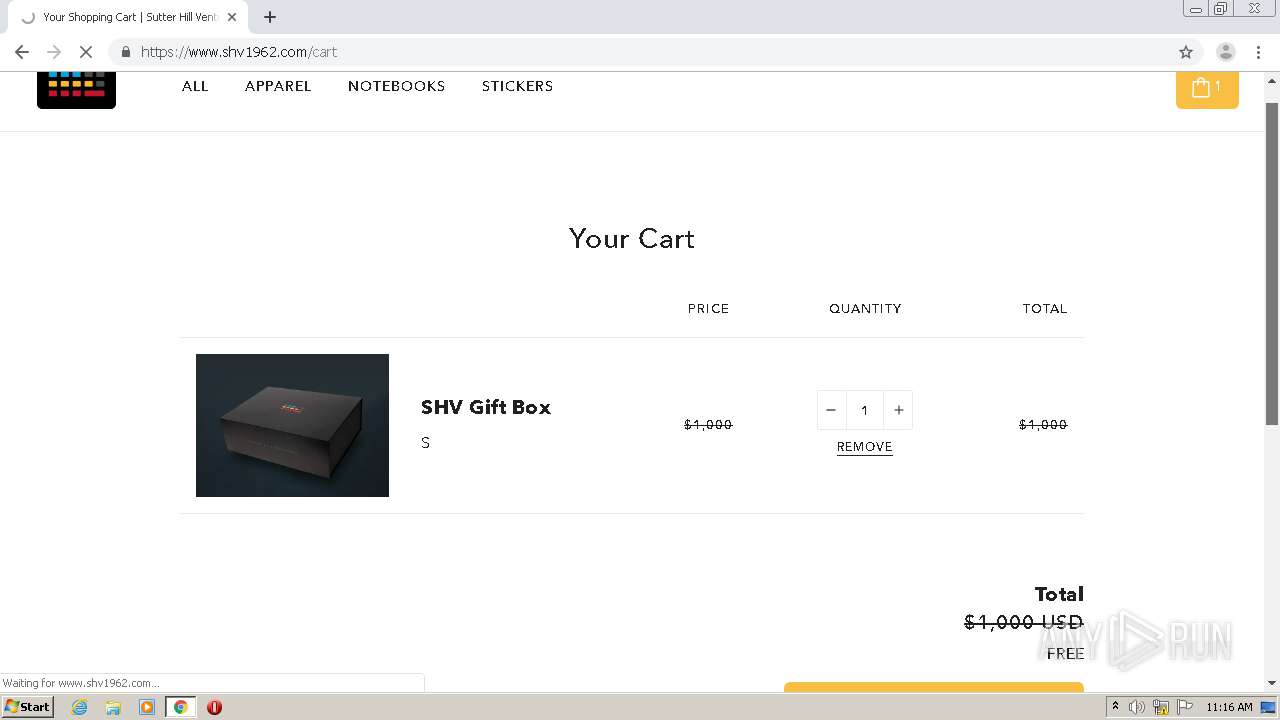This screenshot has width=1280, height=720.
Task: Open the Windows Start menu
Action: click(28, 707)
